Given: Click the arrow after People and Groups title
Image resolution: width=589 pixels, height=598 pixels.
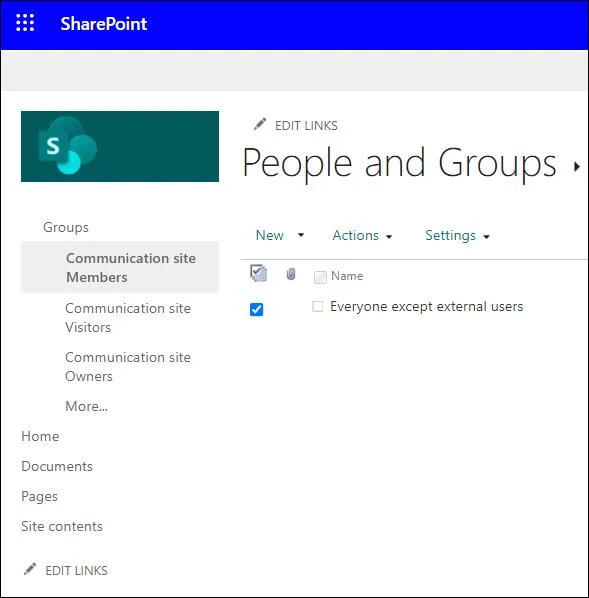Looking at the screenshot, I should coord(577,166).
